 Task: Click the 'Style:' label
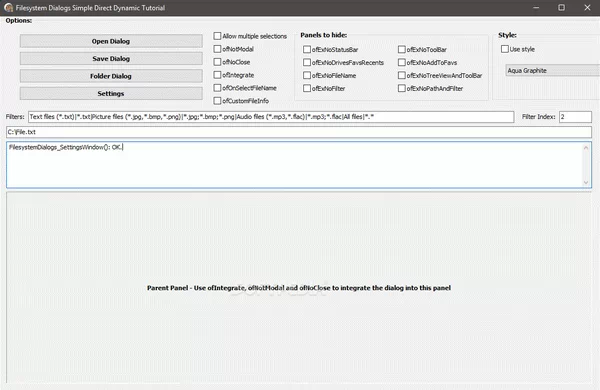[x=507, y=35]
